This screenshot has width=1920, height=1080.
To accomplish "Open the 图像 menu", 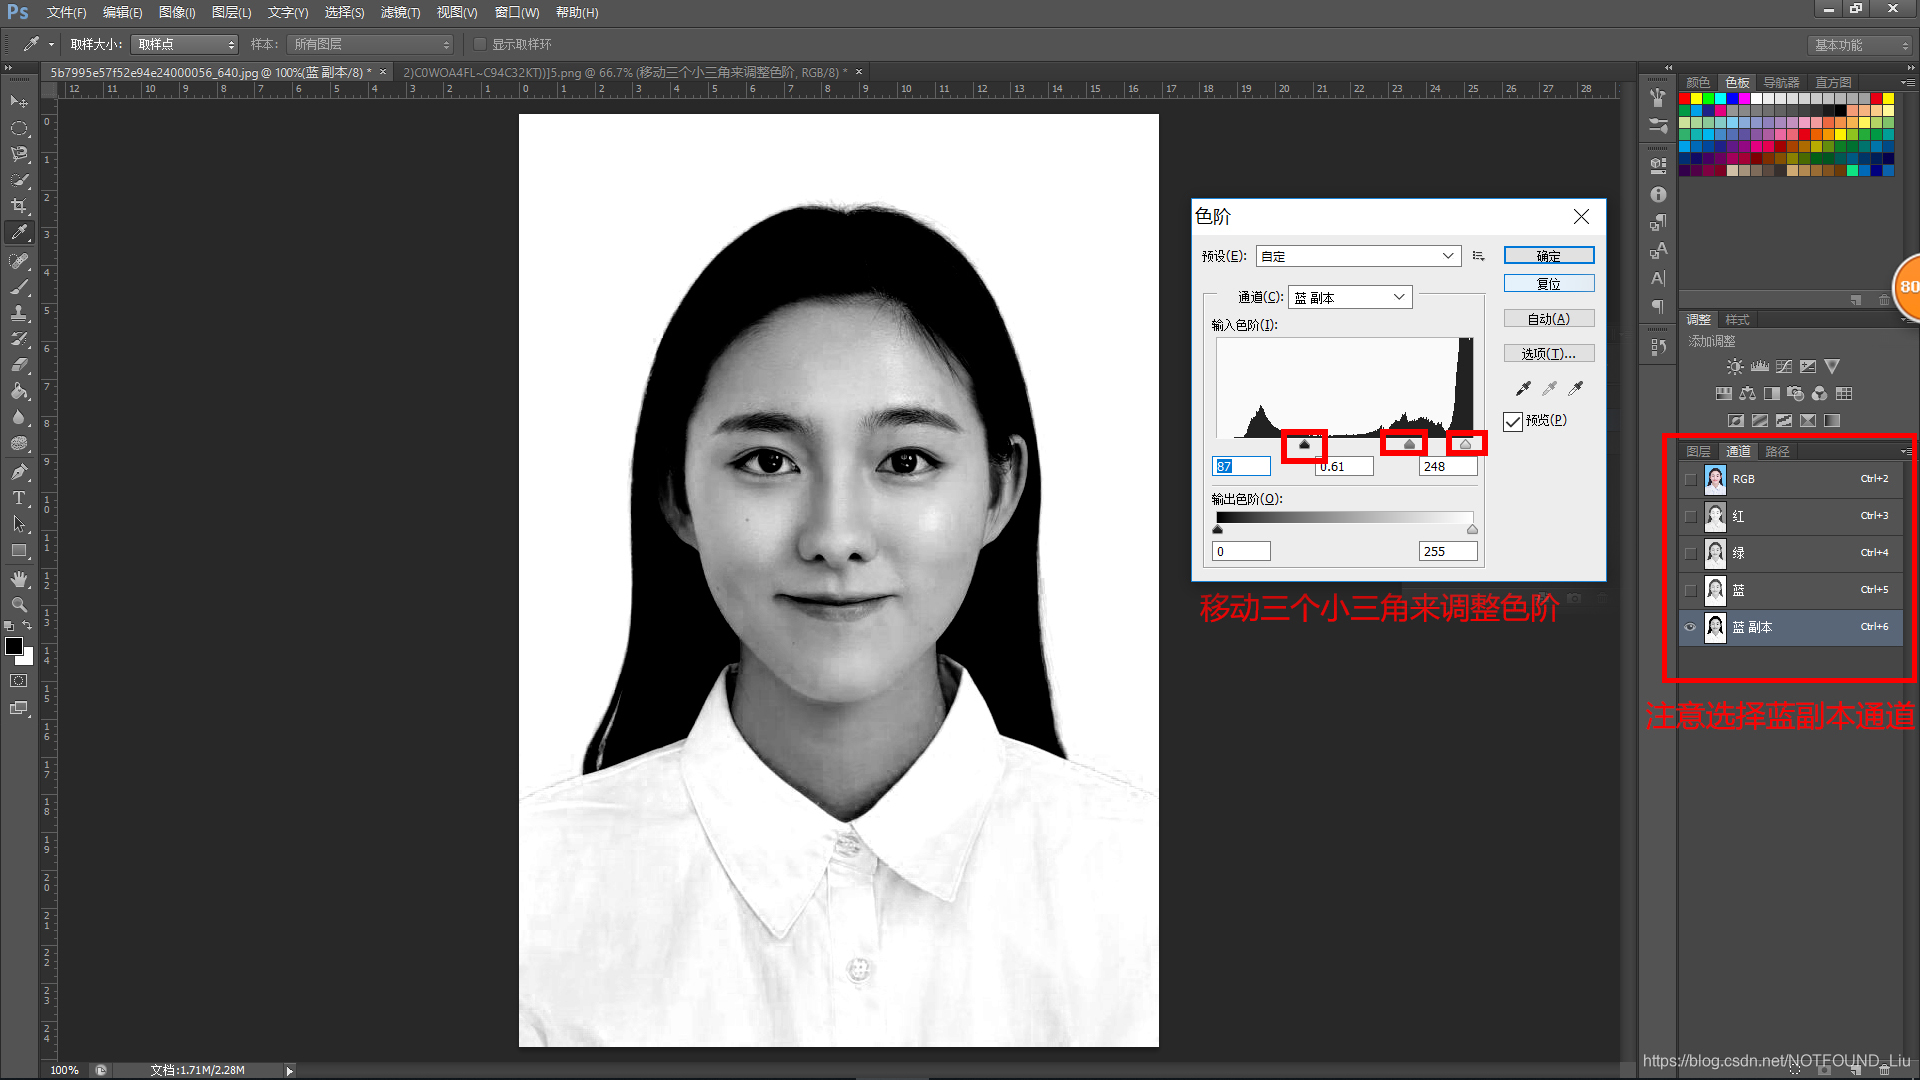I will [x=176, y=12].
